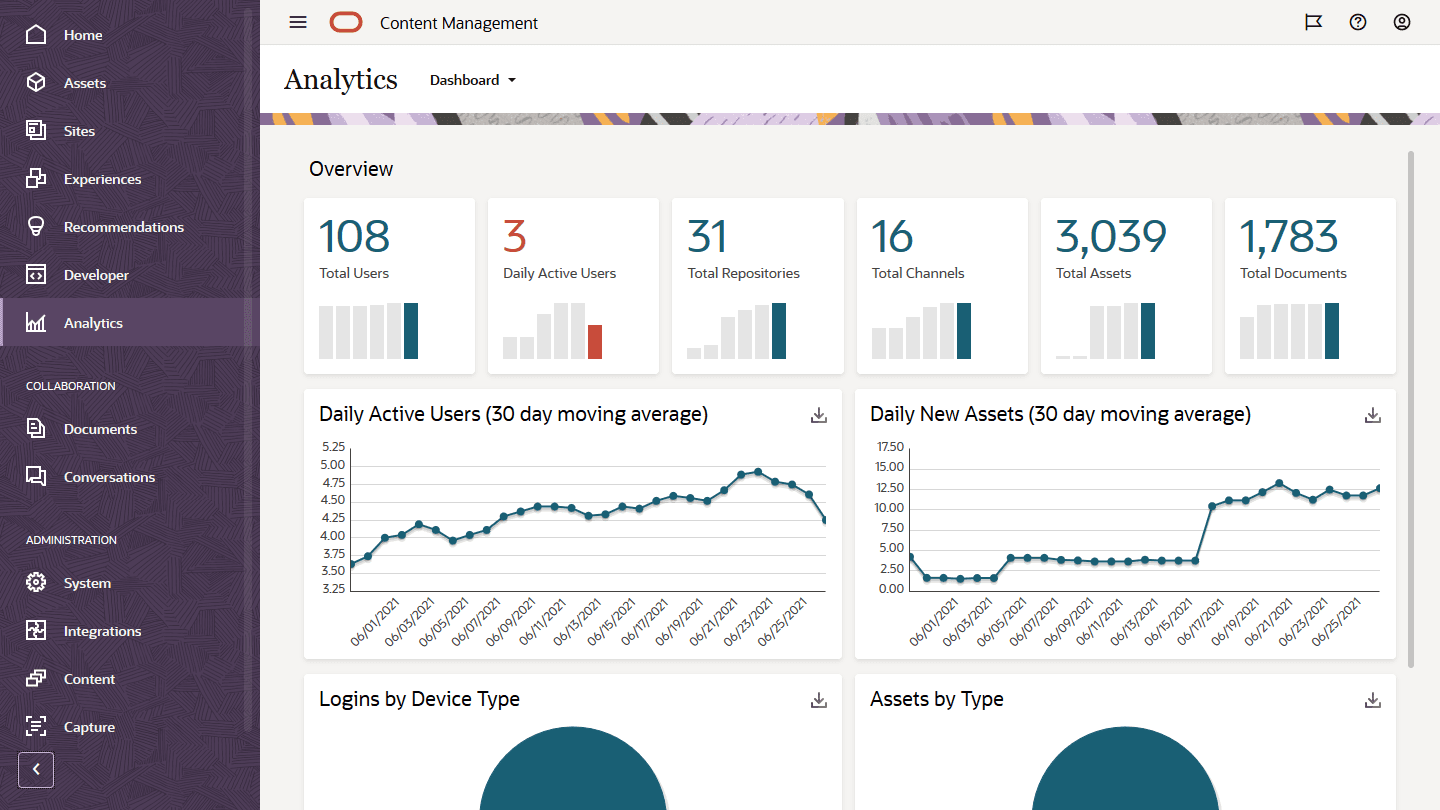Open Capture from the sidebar

coord(37,726)
